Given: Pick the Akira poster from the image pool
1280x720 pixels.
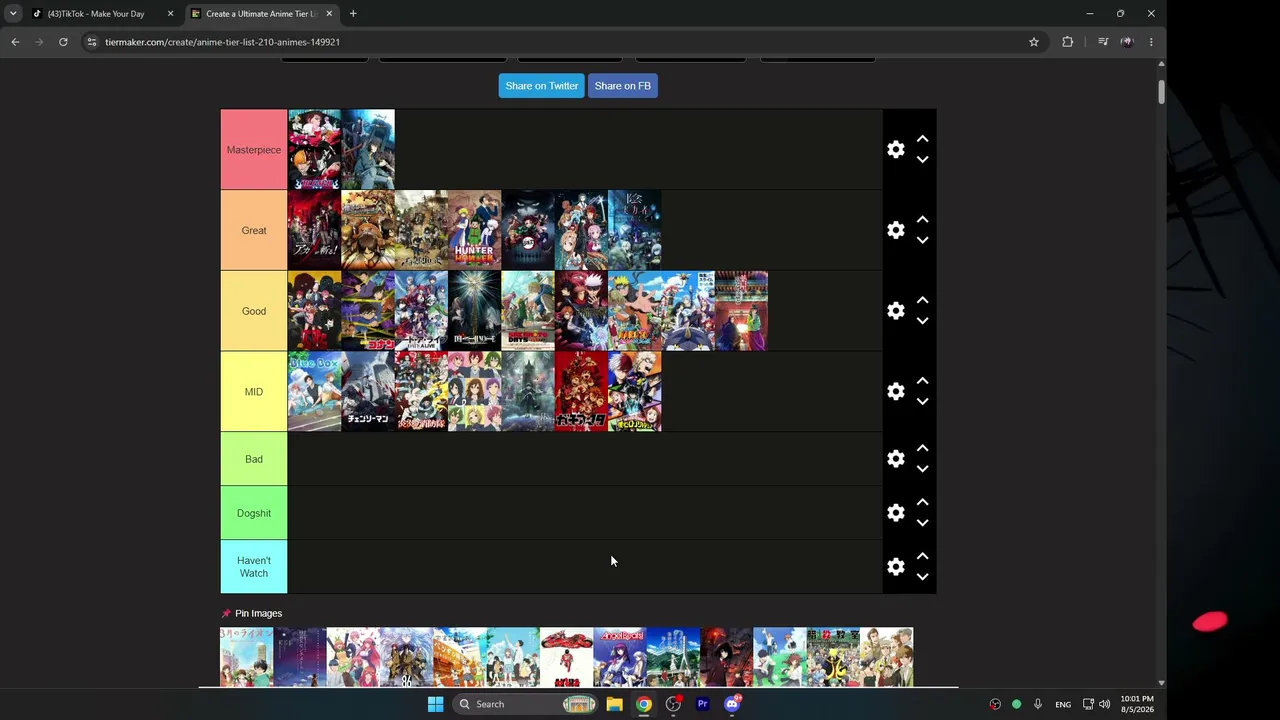Looking at the screenshot, I should 567,657.
